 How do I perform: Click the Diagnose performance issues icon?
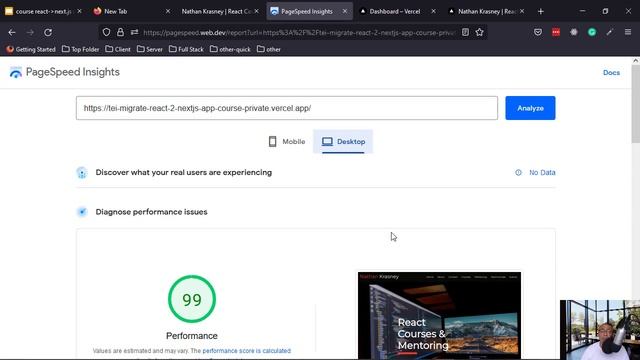pyautogui.click(x=82, y=212)
